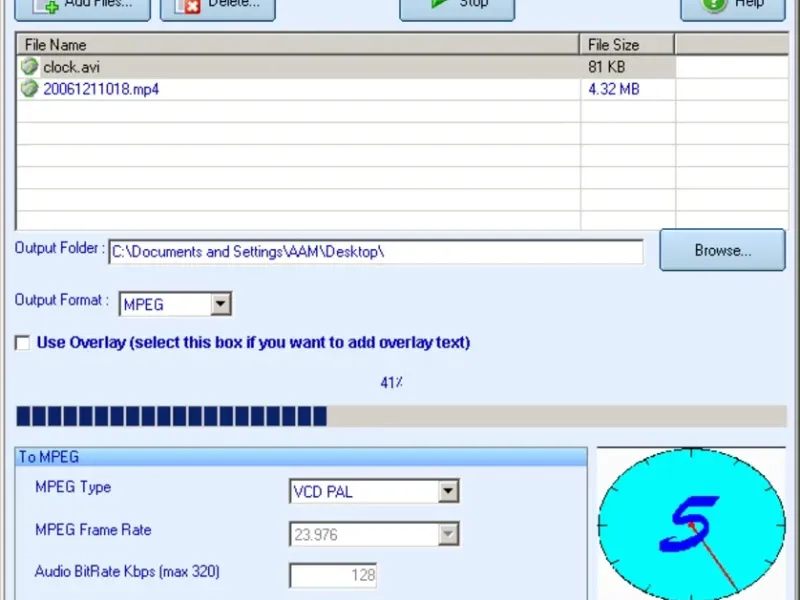The height and width of the screenshot is (600, 800).
Task: Click the To MPEG panel header
Action: tap(301, 457)
